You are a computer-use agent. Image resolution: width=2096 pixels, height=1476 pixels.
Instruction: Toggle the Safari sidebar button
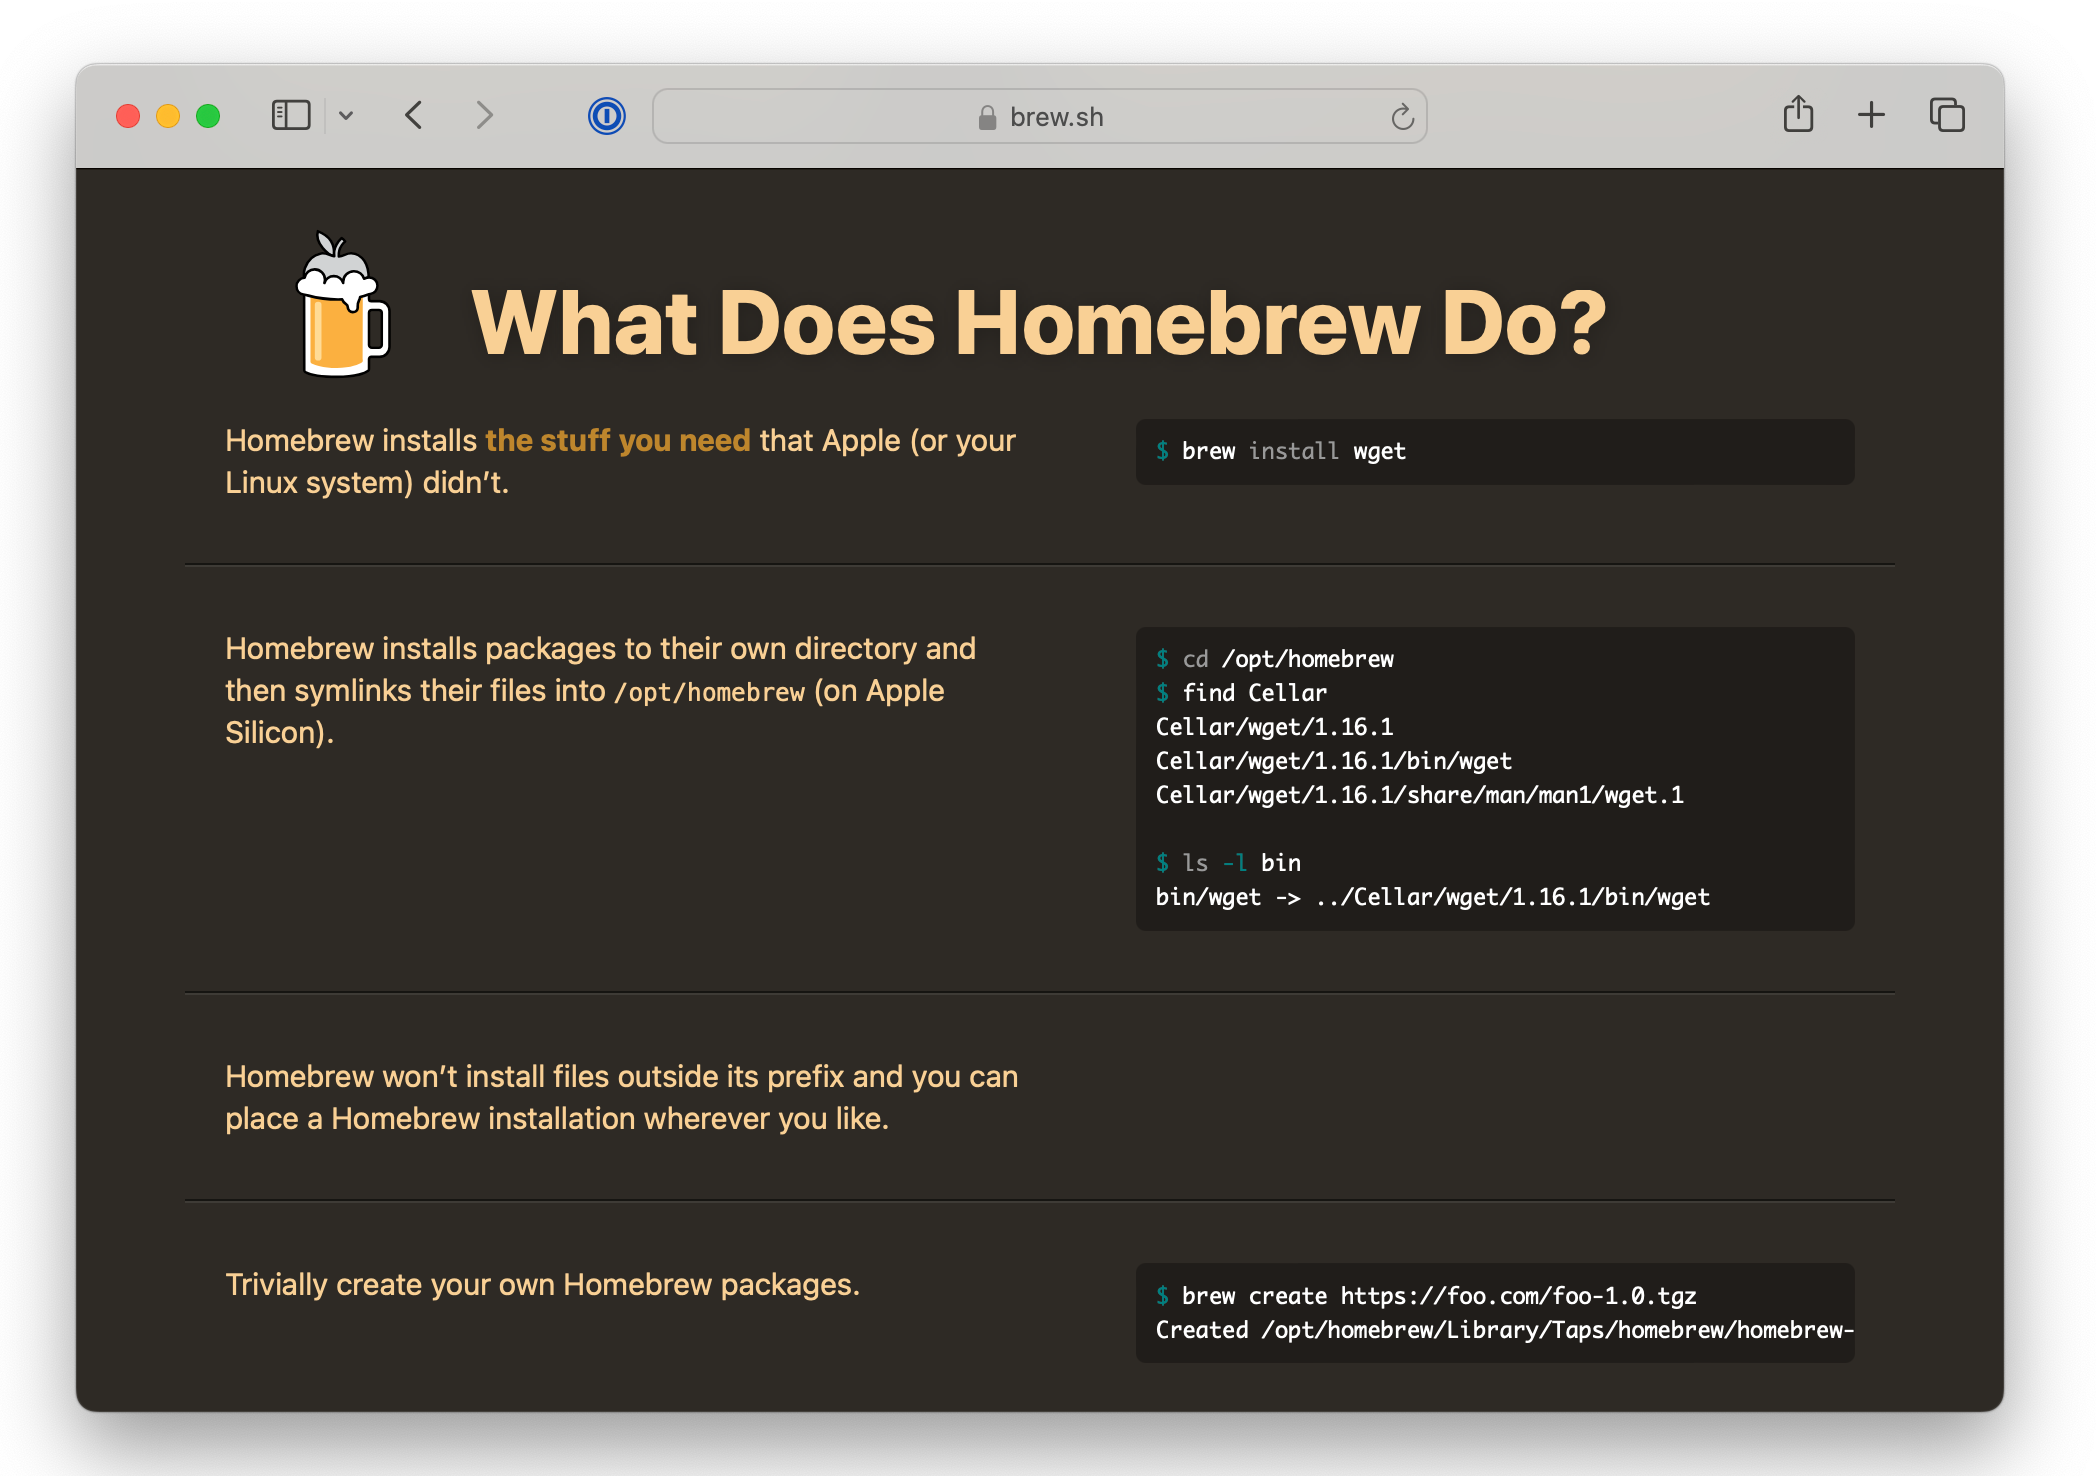[x=291, y=115]
